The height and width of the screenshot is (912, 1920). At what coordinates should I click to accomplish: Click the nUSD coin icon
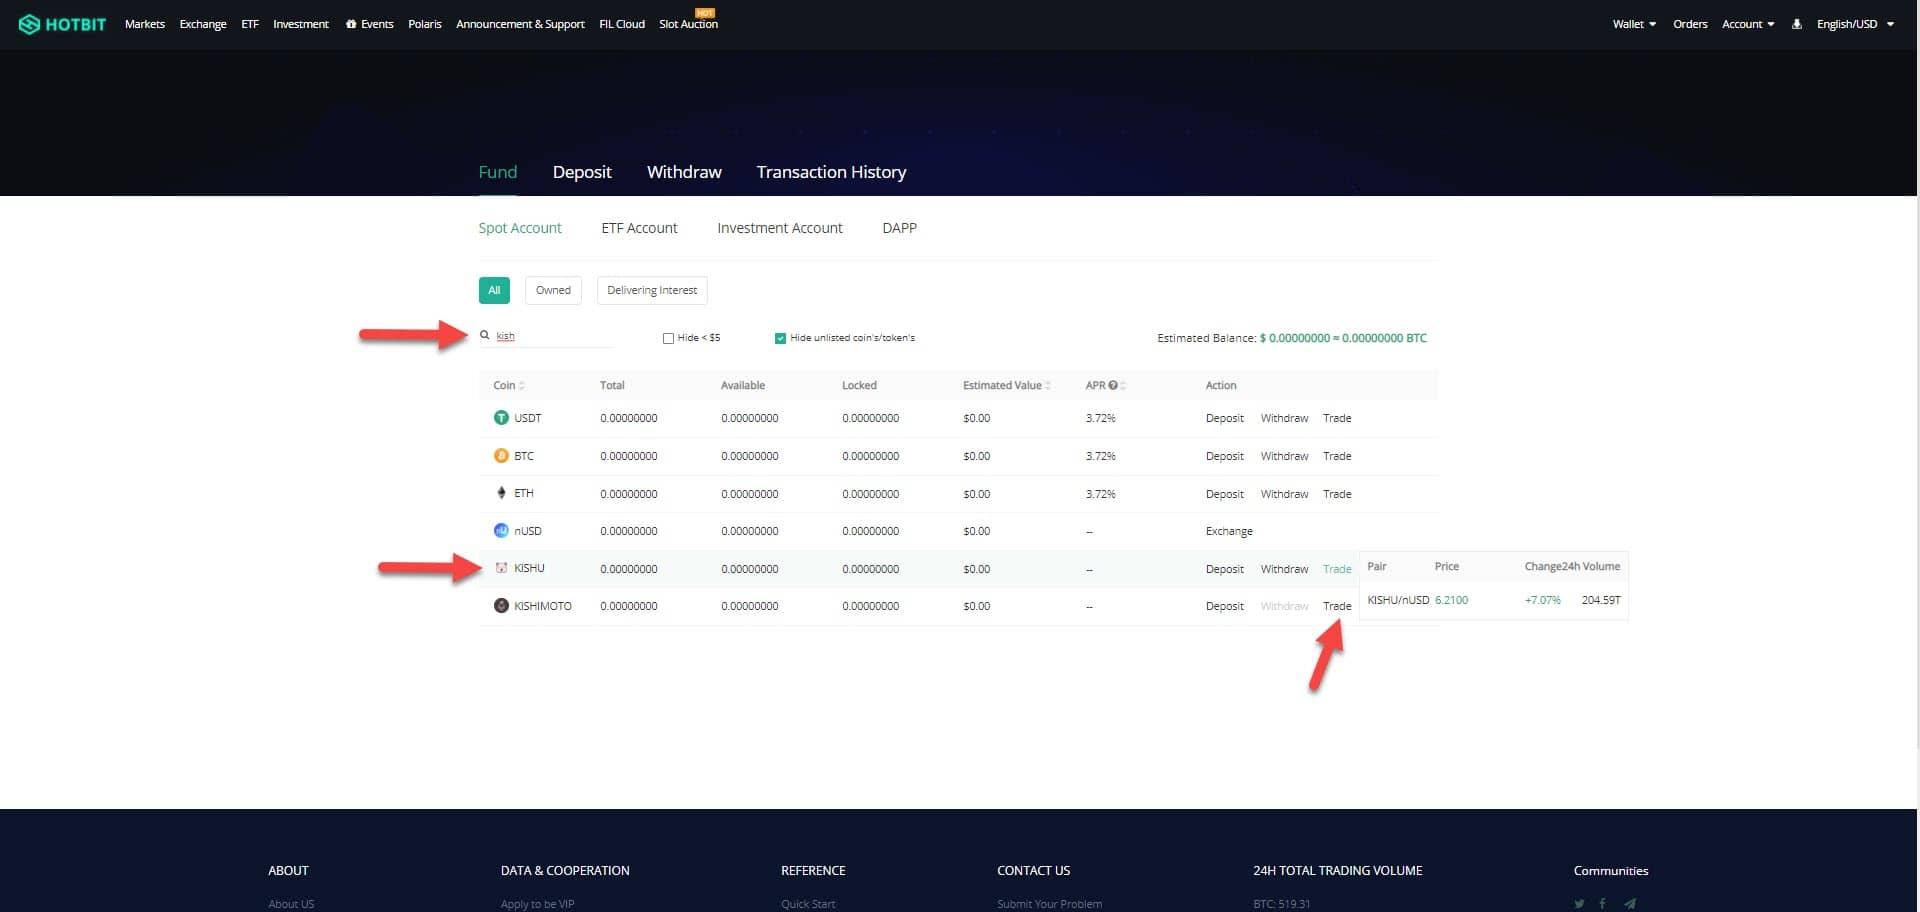[x=501, y=531]
